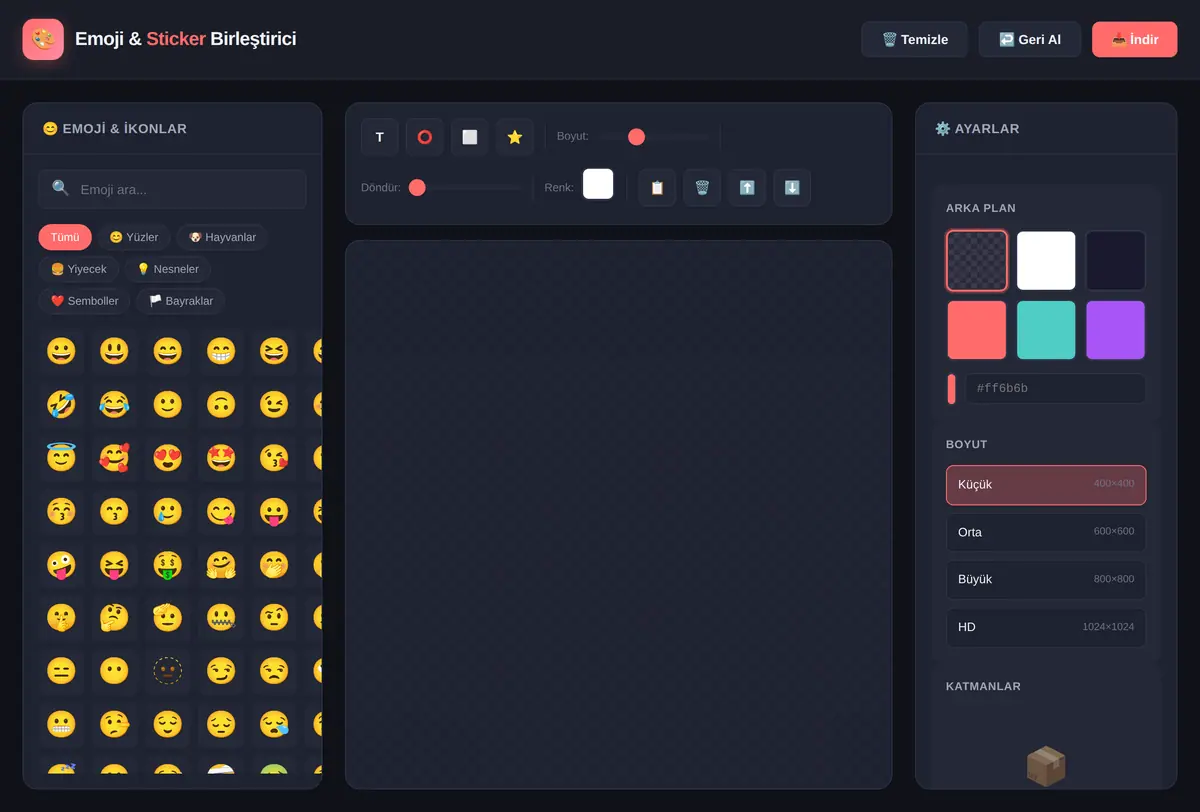This screenshot has width=1200, height=812.
Task: Pick the halo angel face emoji
Action: click(x=61, y=458)
